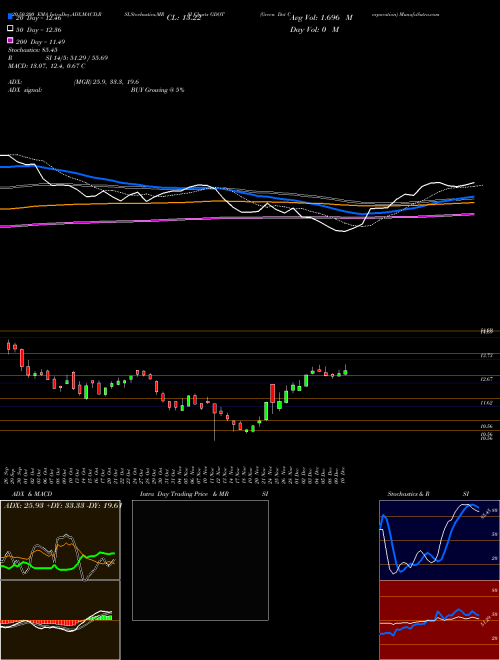Click the 11.62 price axis label
This screenshot has width=500, height=660.
click(487, 403)
